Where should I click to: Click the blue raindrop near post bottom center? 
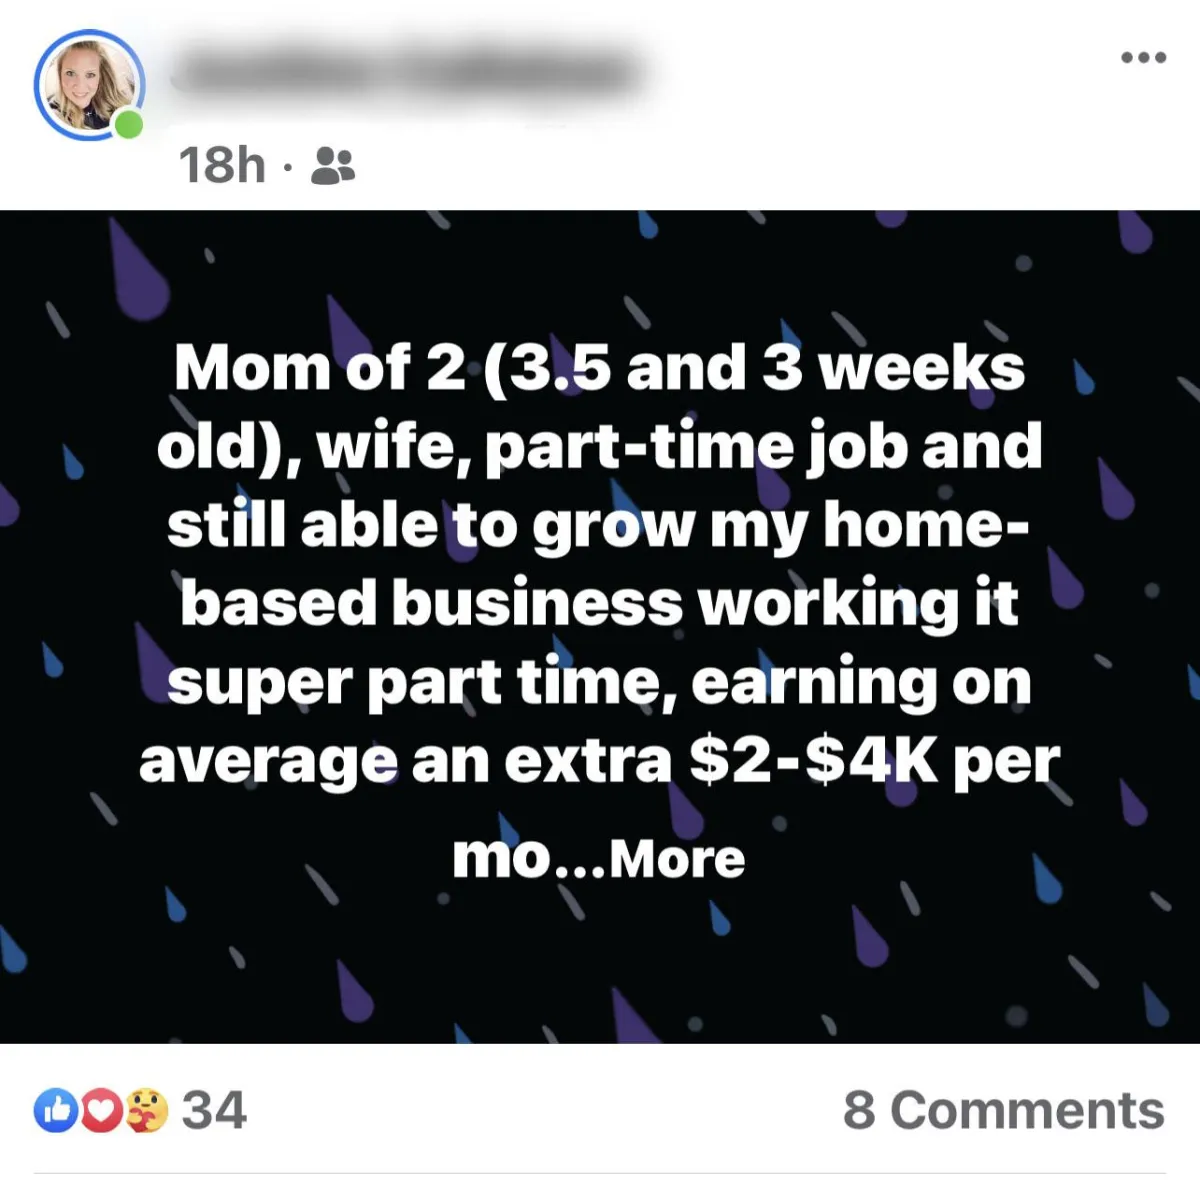click(x=719, y=917)
